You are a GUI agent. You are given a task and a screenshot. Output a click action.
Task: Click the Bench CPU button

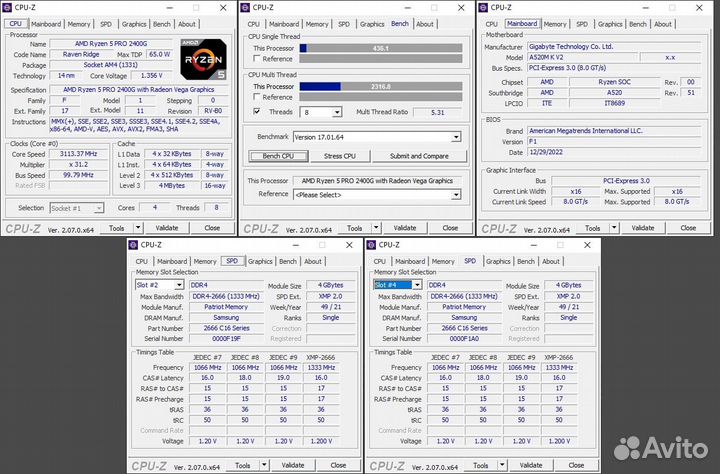click(x=278, y=156)
